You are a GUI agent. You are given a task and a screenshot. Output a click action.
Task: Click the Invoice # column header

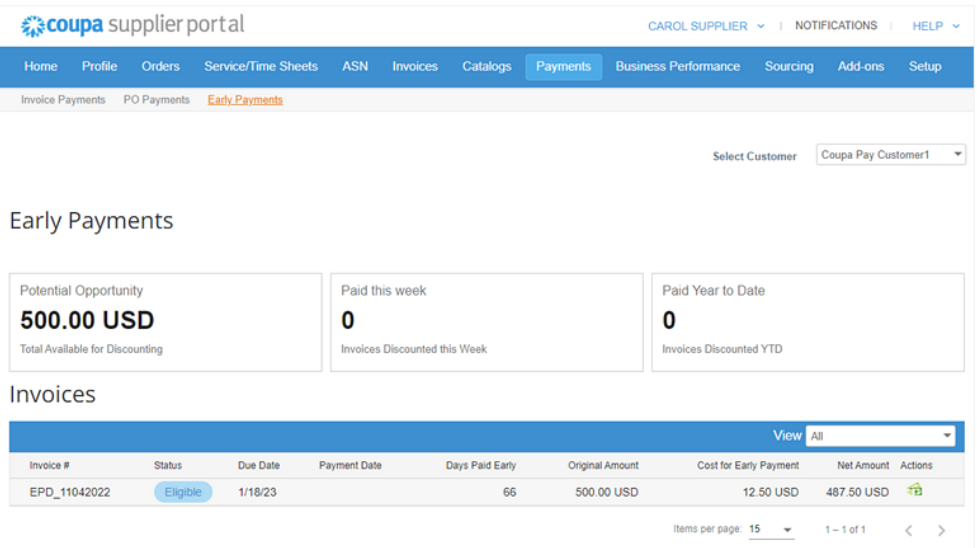[x=49, y=466]
